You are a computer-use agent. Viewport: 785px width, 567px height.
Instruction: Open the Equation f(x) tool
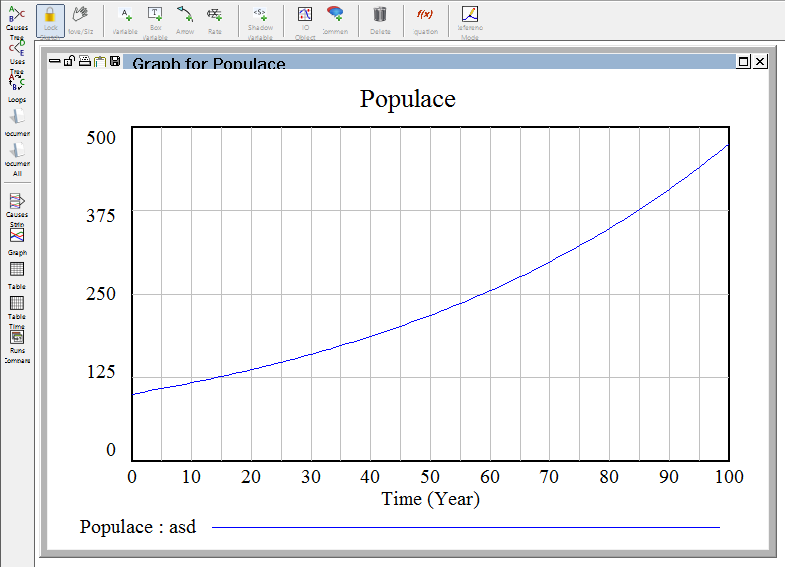[x=425, y=18]
